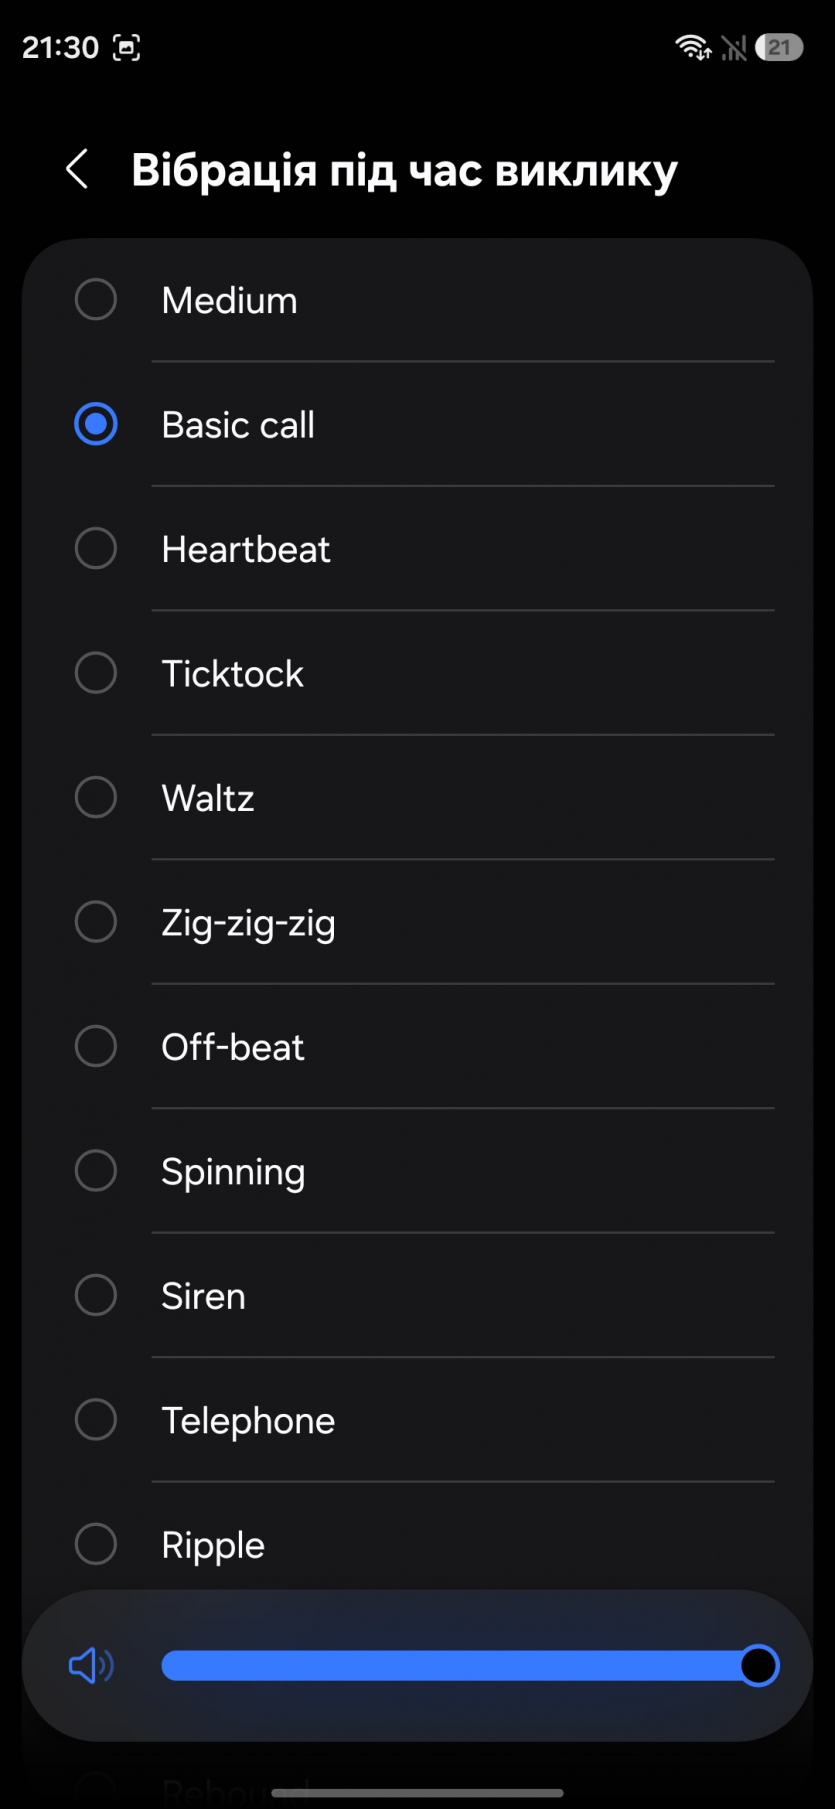835x1809 pixels.
Task: Tap the Basic call radio button
Action: (96, 424)
